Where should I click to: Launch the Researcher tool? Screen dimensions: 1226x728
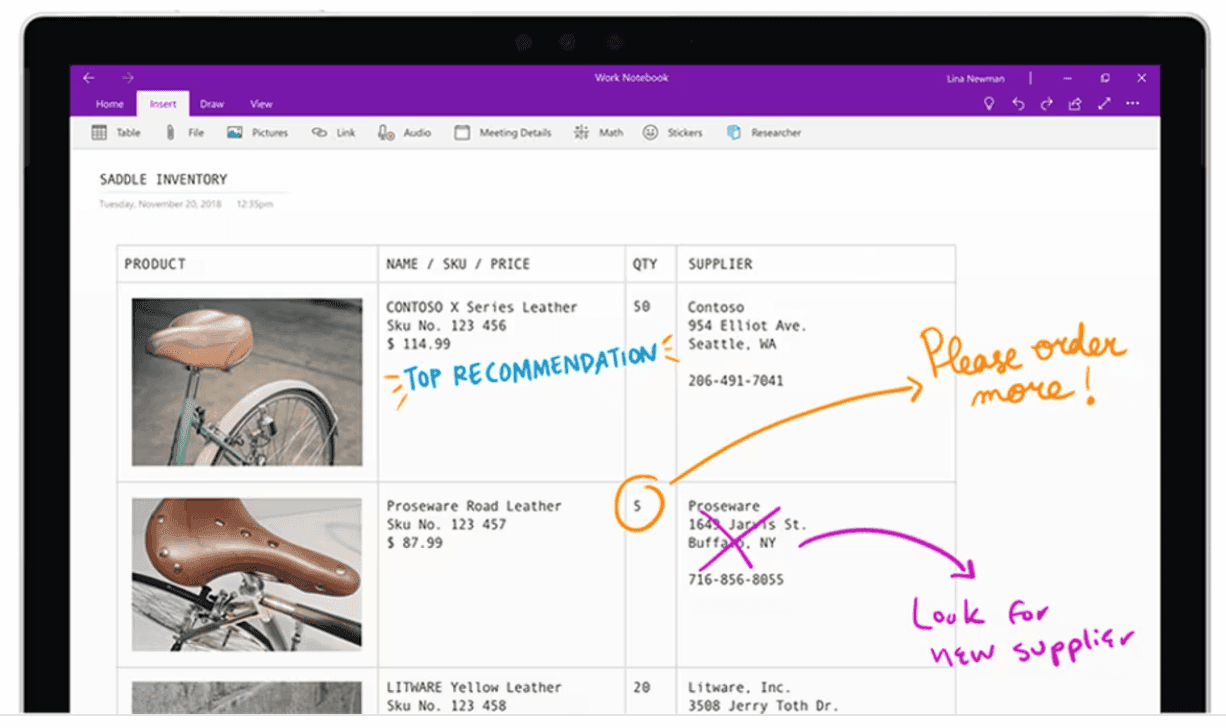[763, 133]
